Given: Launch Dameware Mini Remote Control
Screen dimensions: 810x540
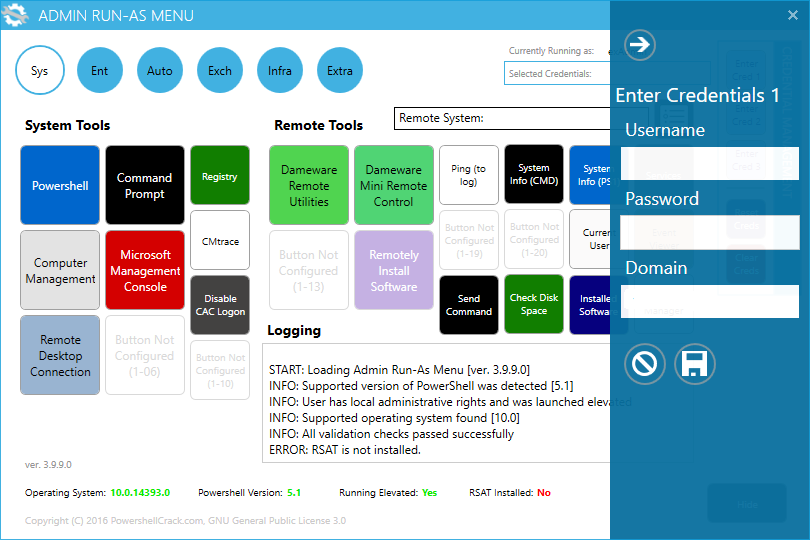Looking at the screenshot, I should click(394, 185).
